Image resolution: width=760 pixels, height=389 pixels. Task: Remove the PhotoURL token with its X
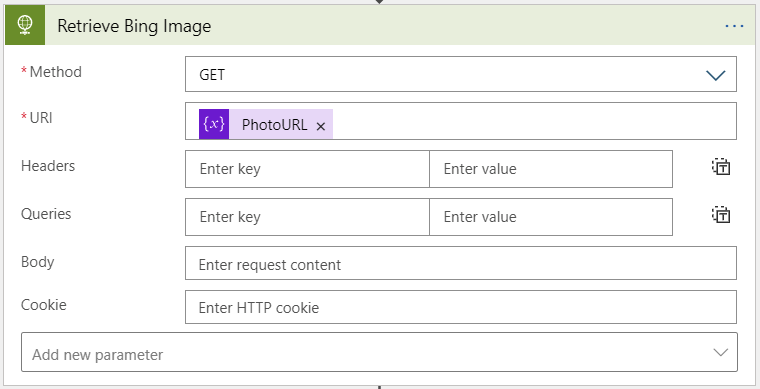point(320,126)
